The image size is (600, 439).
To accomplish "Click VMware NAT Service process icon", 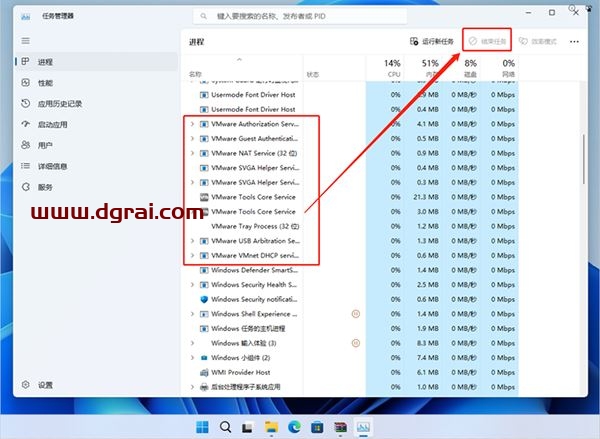I will click(204, 153).
